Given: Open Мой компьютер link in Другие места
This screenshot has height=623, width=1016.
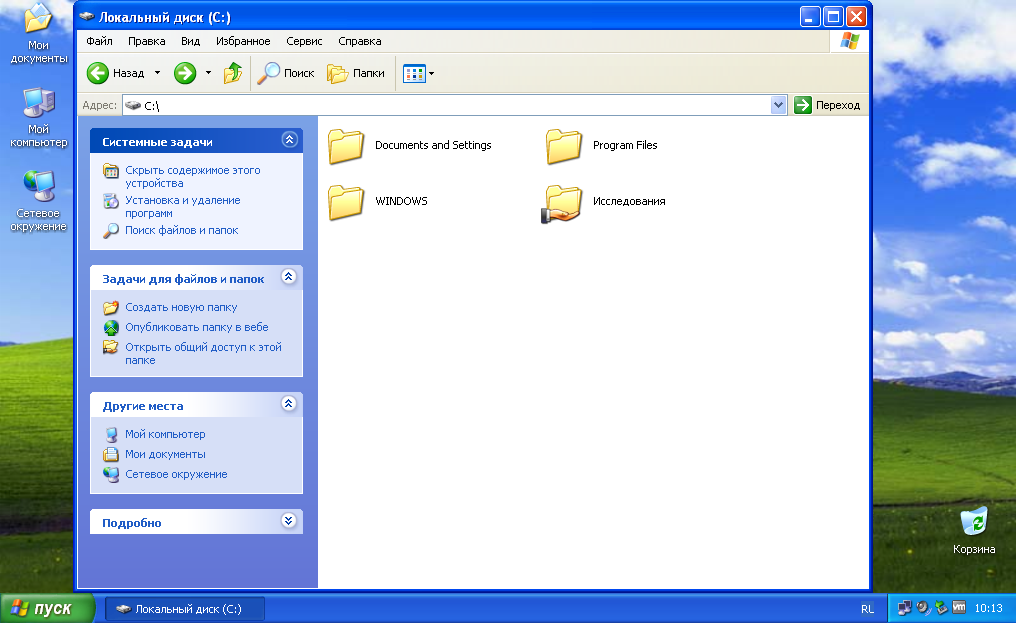Looking at the screenshot, I should point(165,434).
